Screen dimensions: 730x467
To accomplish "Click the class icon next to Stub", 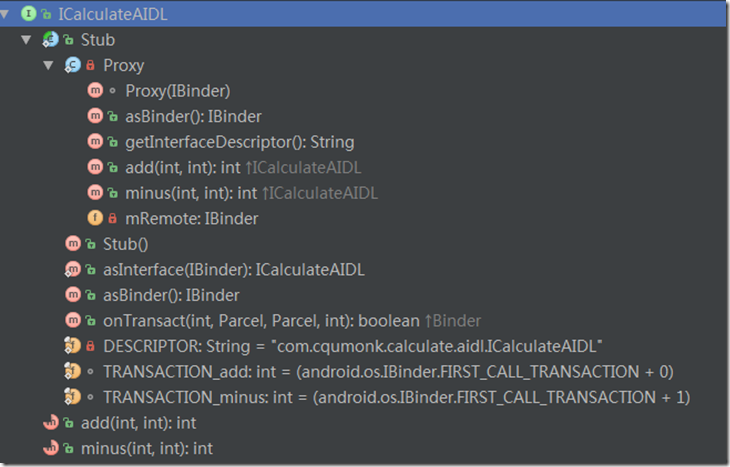I will tap(49, 40).
